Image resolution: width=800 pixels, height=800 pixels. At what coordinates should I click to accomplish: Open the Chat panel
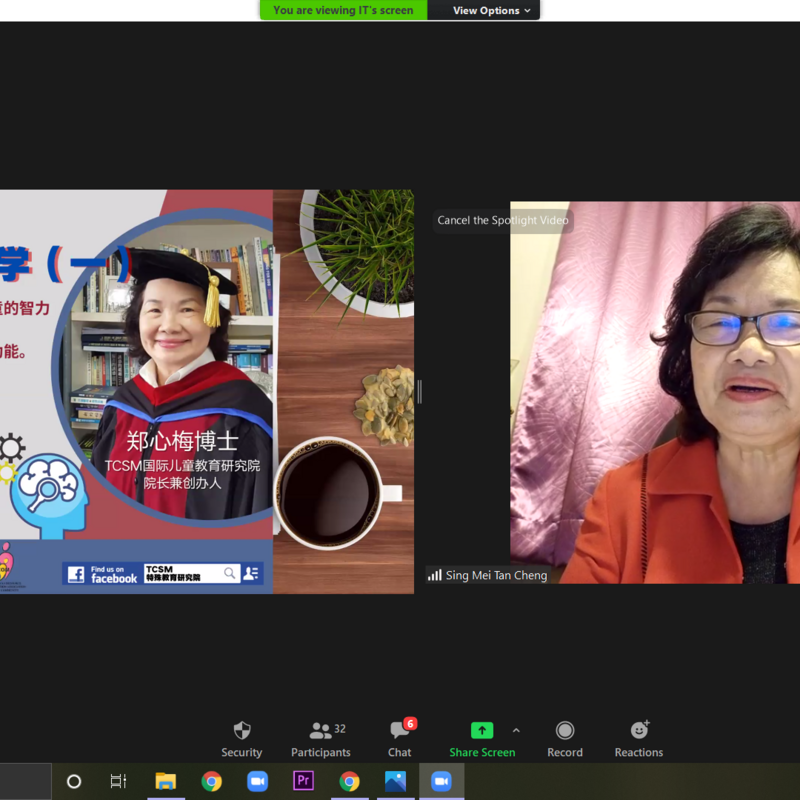pyautogui.click(x=399, y=738)
